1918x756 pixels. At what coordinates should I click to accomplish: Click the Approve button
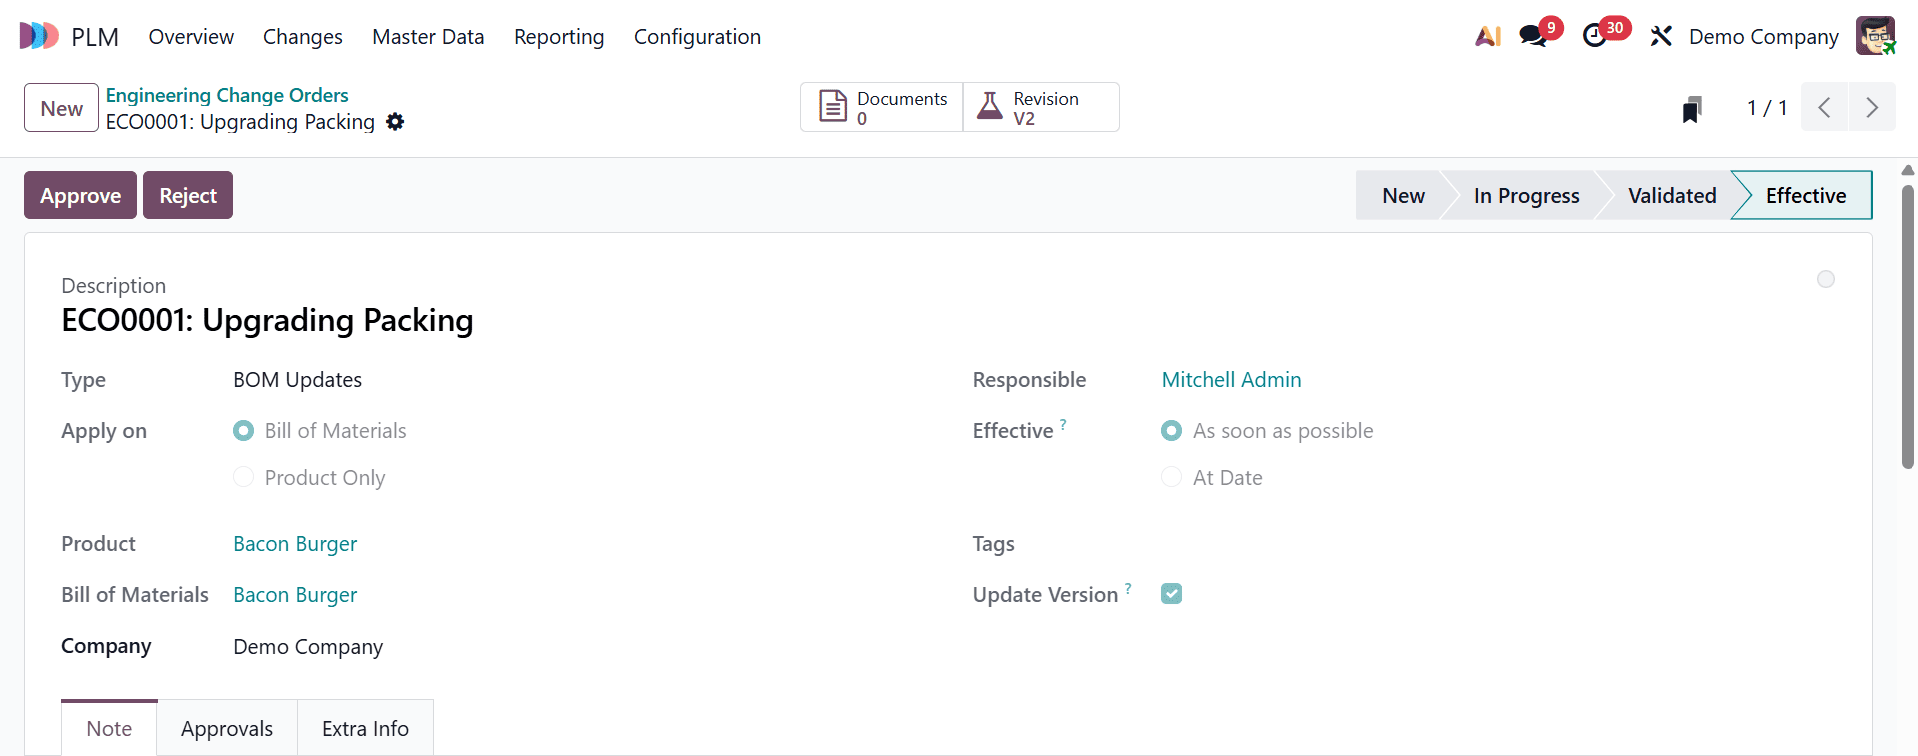[80, 195]
